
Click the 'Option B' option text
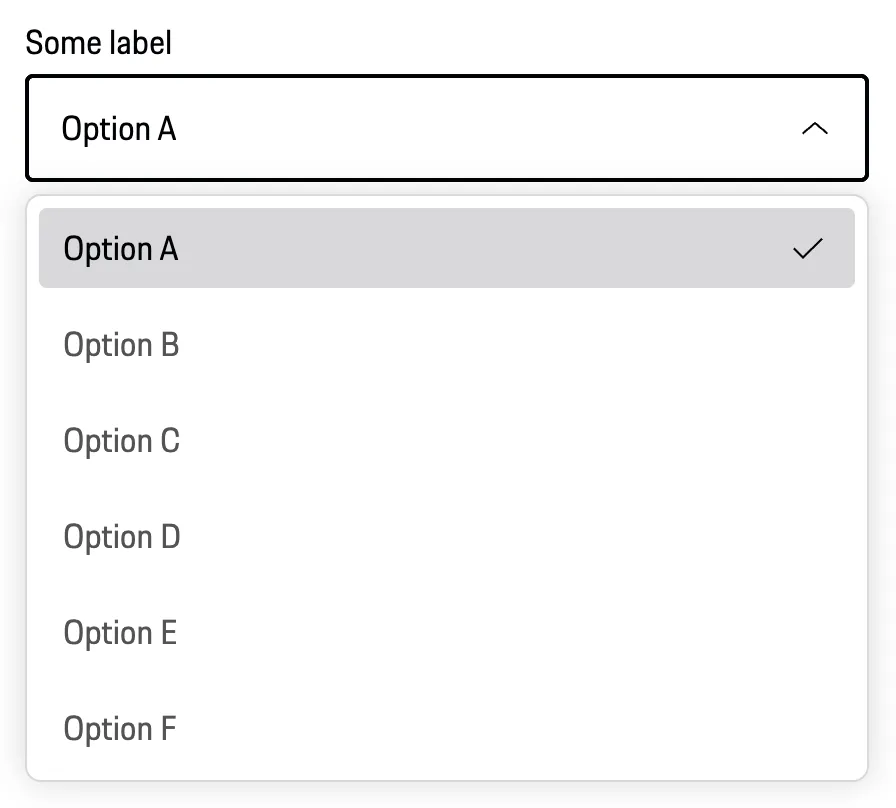121,345
